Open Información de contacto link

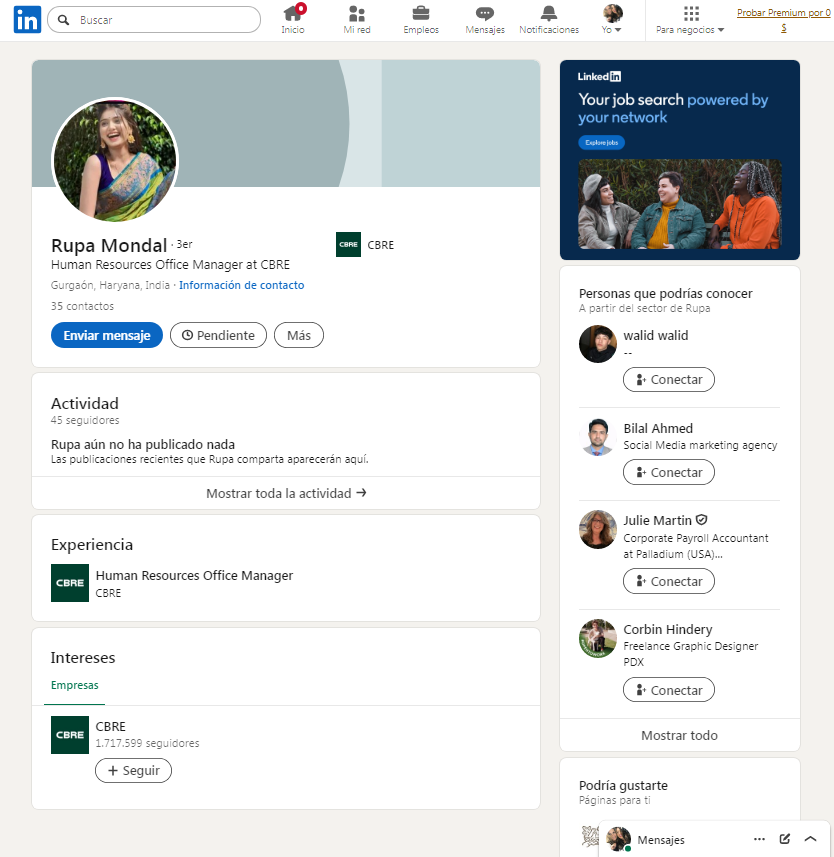(242, 285)
